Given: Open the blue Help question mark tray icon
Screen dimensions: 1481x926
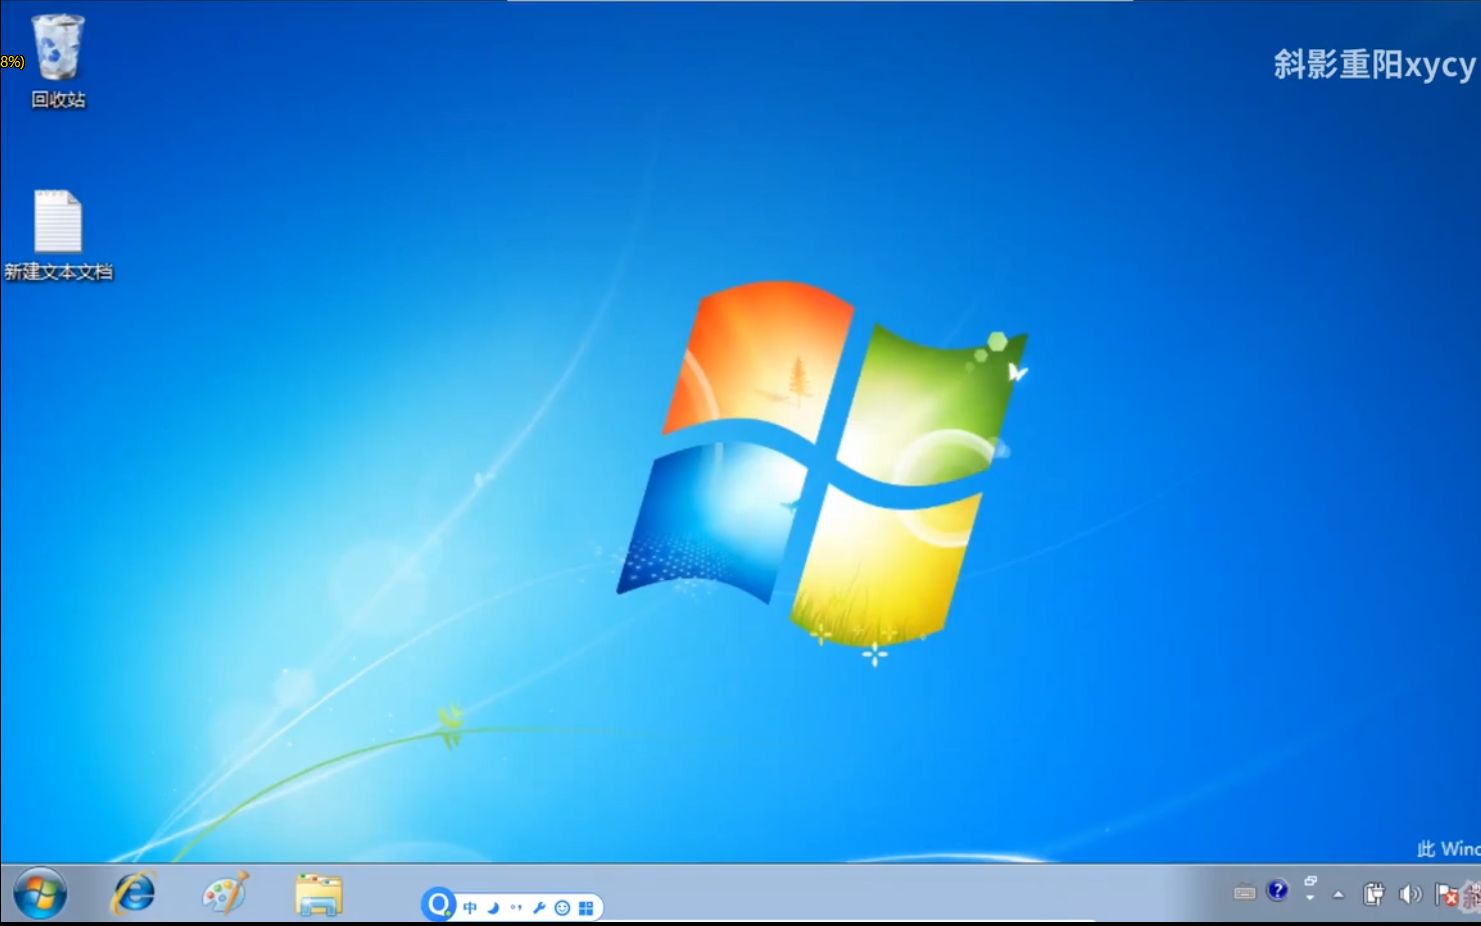Looking at the screenshot, I should pos(1277,891).
